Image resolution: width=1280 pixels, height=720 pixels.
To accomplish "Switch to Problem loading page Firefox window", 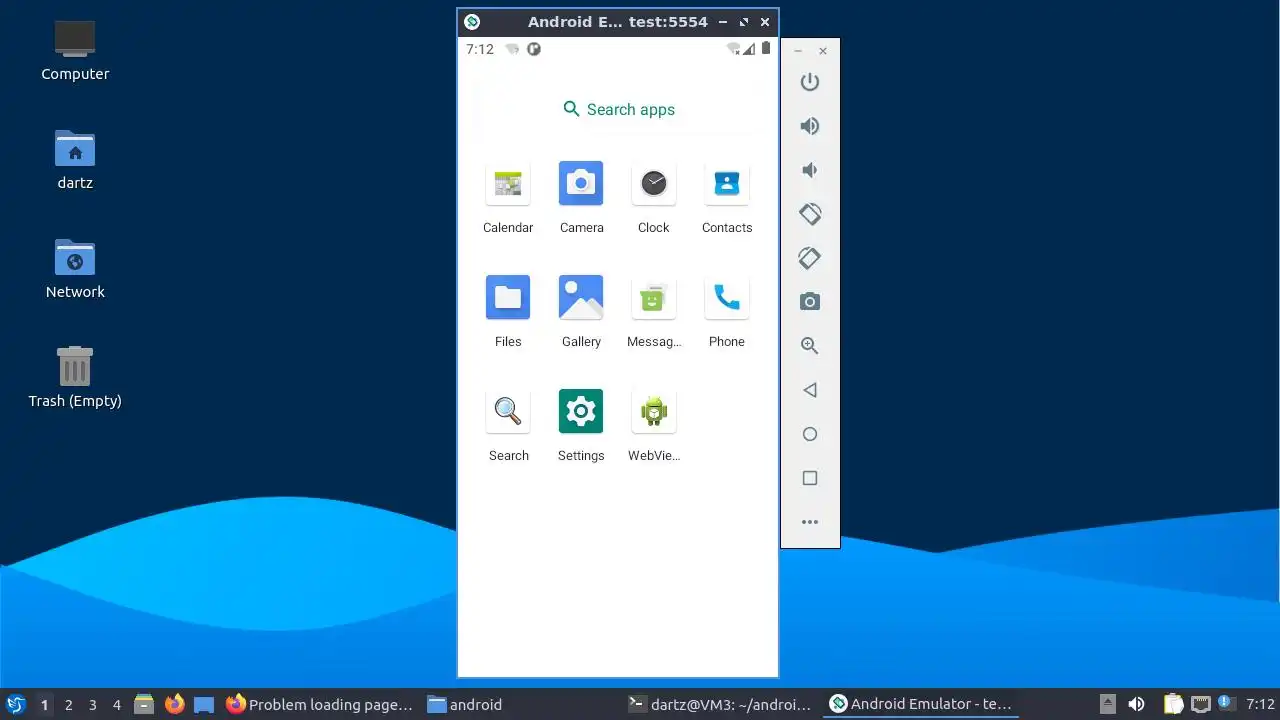I will coord(320,704).
